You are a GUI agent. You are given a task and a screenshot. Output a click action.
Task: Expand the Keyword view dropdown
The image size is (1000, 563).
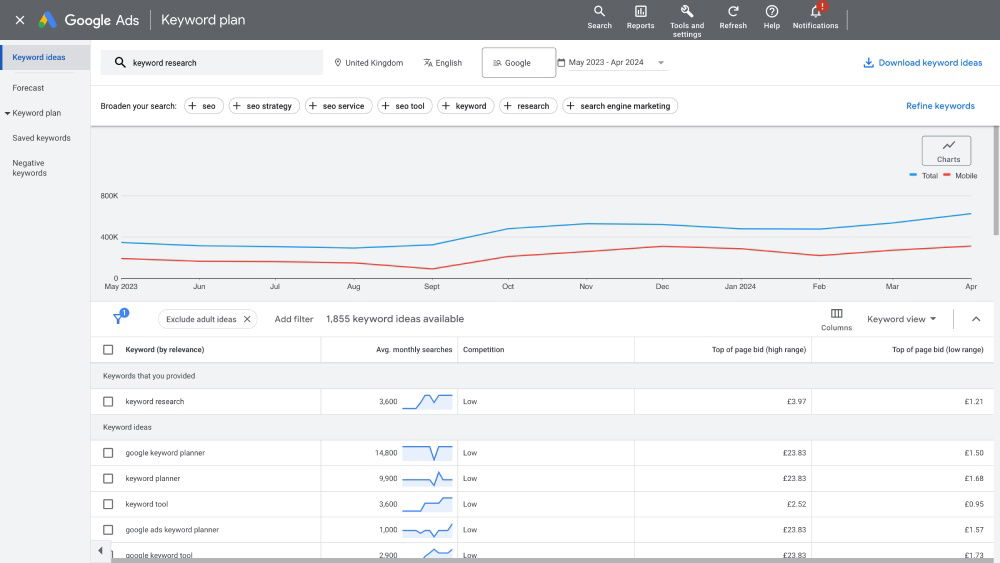pos(901,319)
